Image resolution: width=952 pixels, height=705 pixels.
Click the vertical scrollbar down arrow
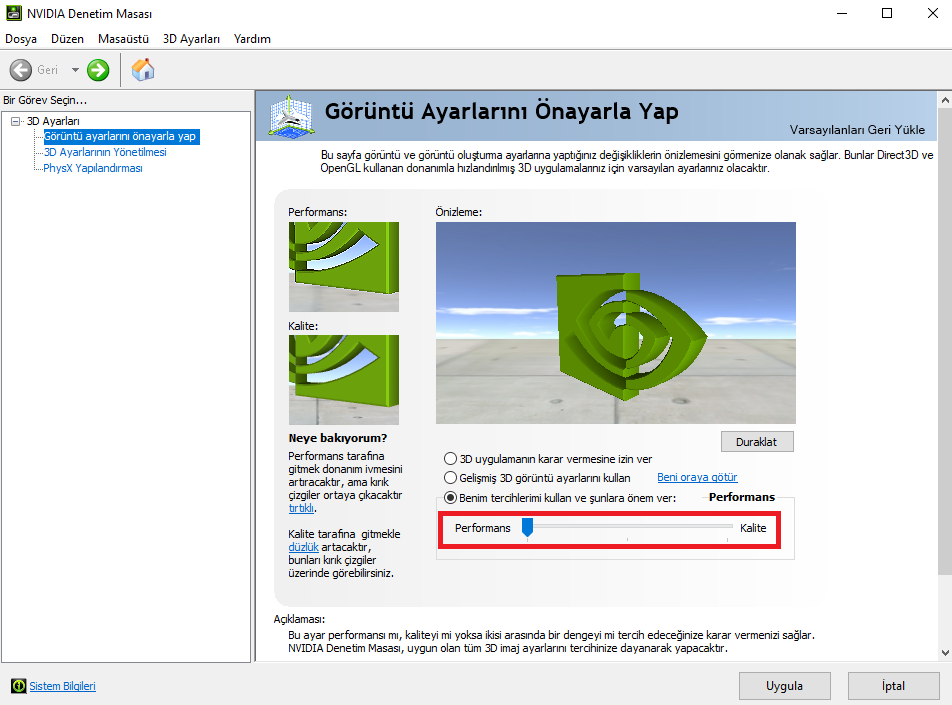coord(945,653)
